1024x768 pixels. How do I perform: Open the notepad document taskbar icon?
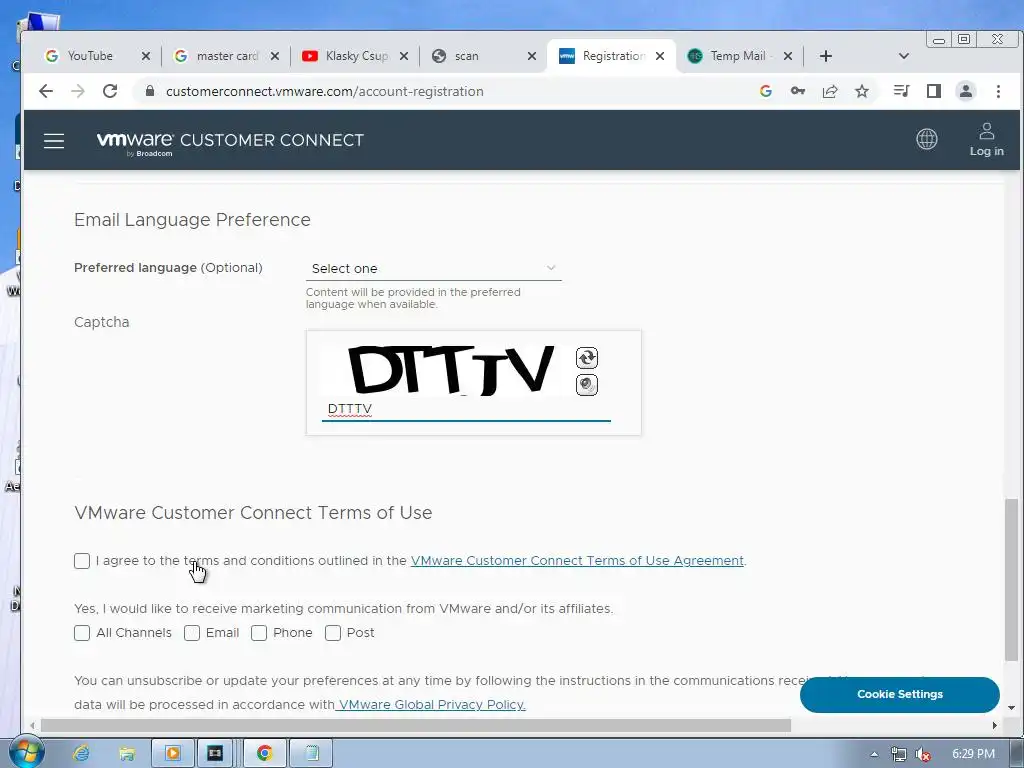coord(312,753)
